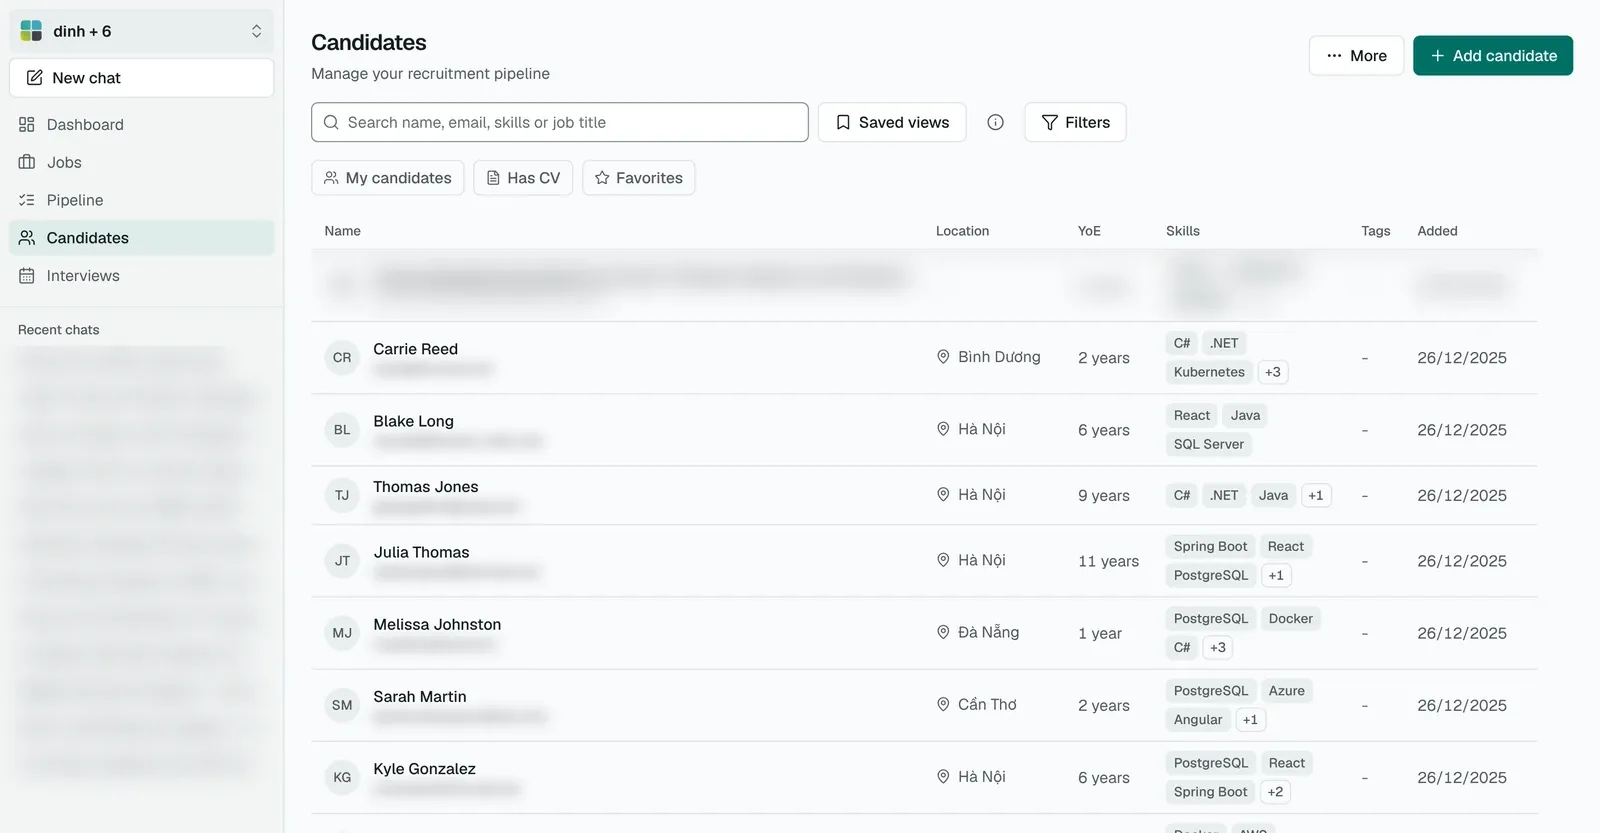1600x833 pixels.
Task: Open the Saved views dropdown
Action: (892, 122)
